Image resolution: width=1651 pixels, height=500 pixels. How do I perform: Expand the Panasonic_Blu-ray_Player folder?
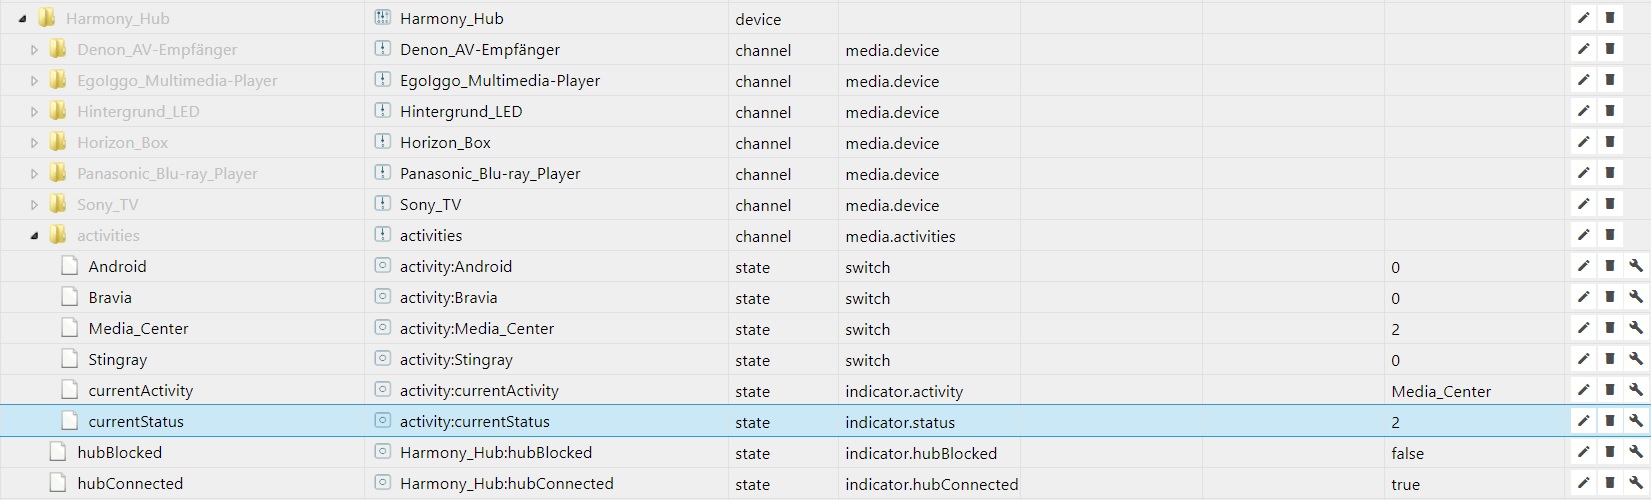point(34,174)
